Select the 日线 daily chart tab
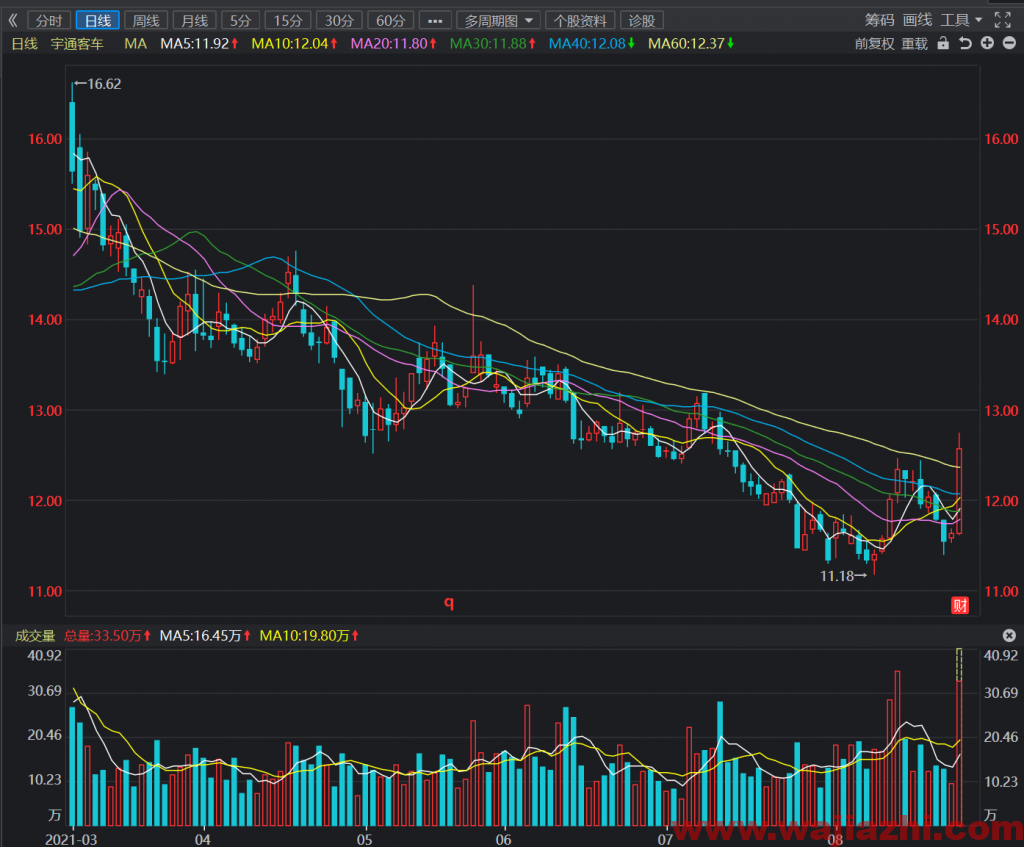Screen dimensions: 1024x847 click(x=97, y=21)
